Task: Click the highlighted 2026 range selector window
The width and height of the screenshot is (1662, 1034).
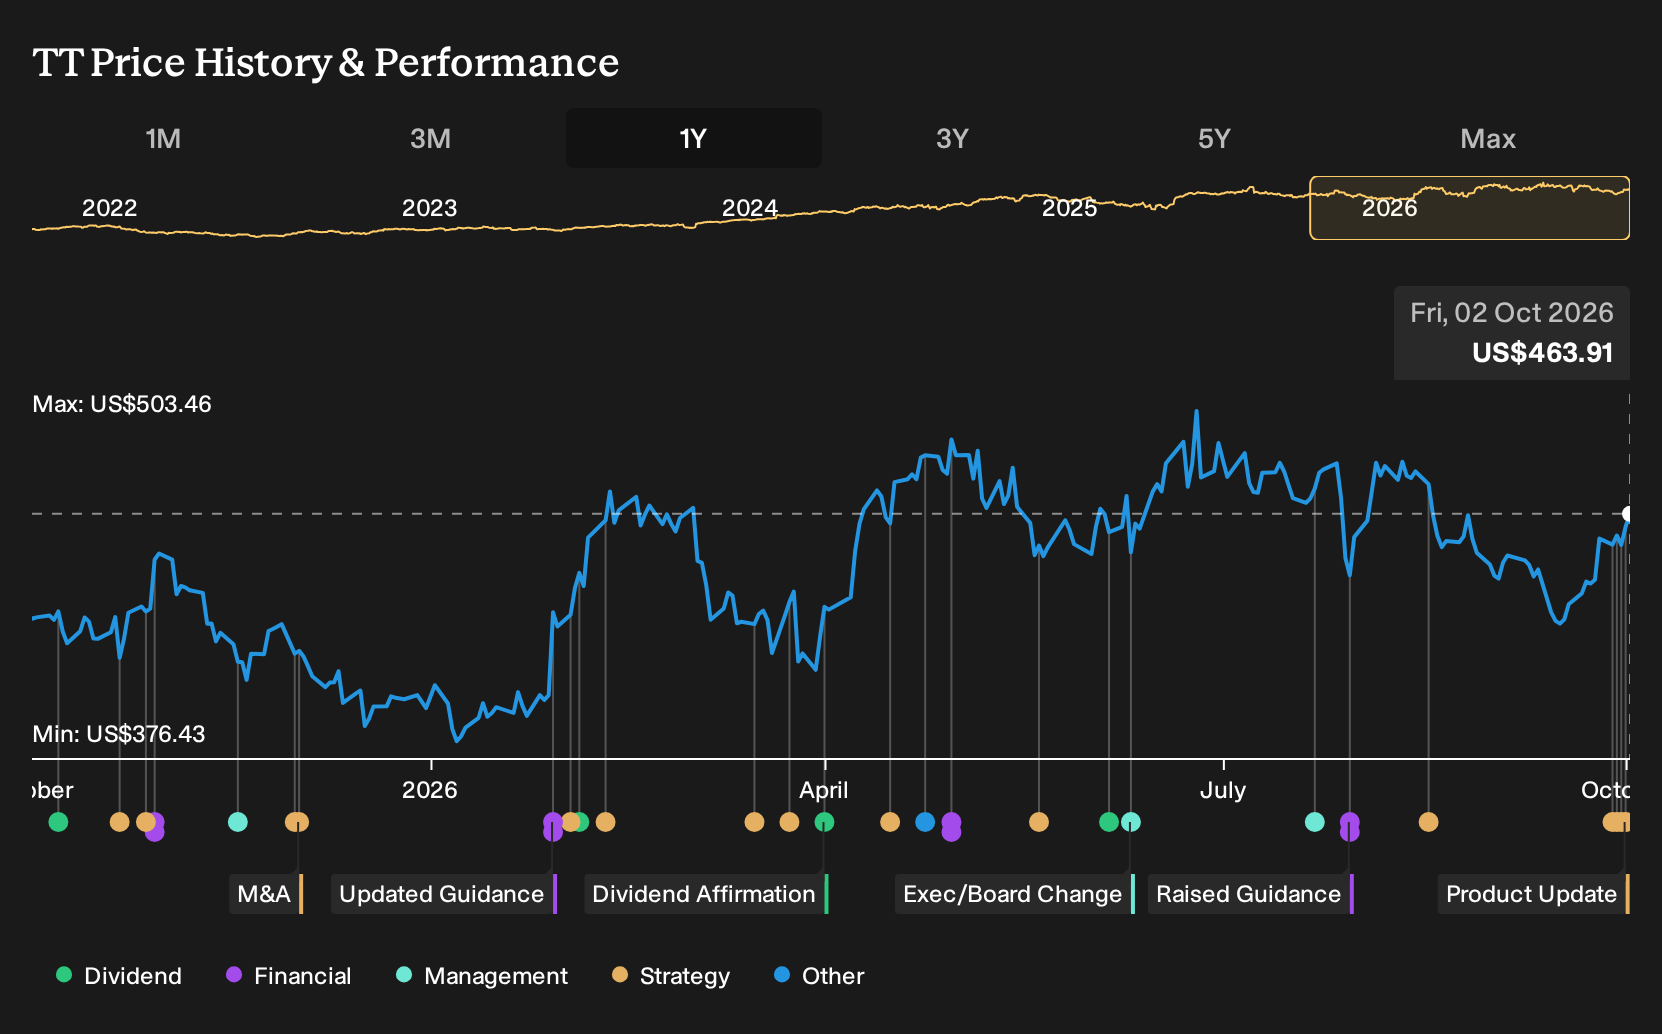Action: click(1469, 208)
